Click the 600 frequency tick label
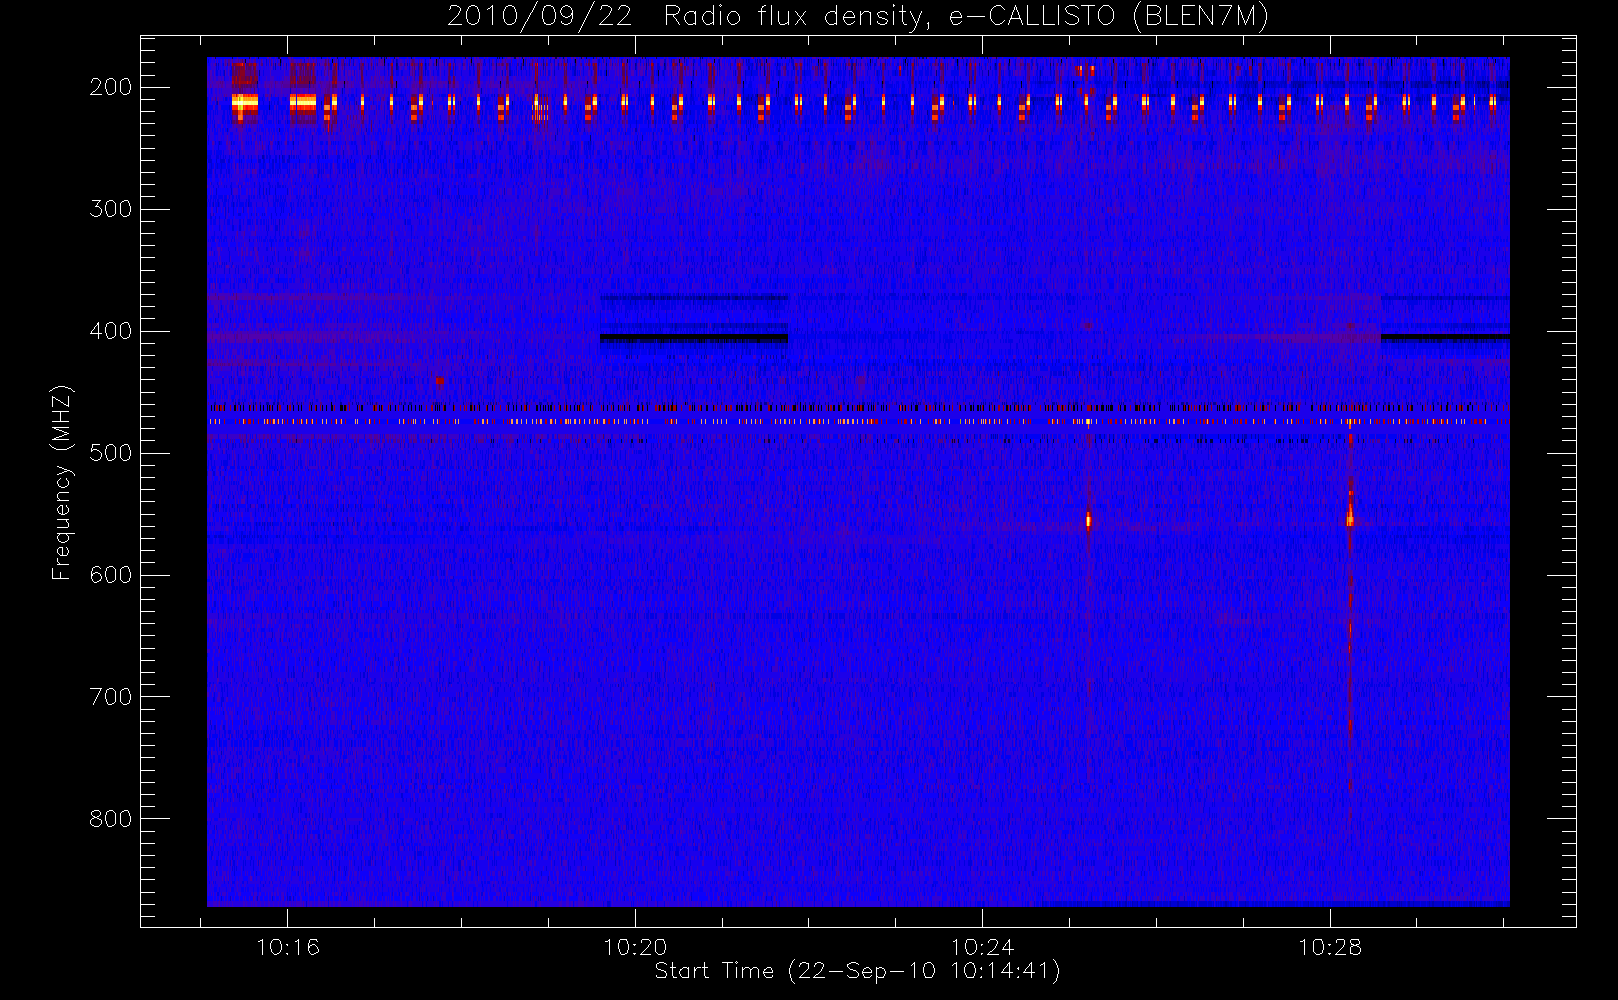 [x=110, y=575]
